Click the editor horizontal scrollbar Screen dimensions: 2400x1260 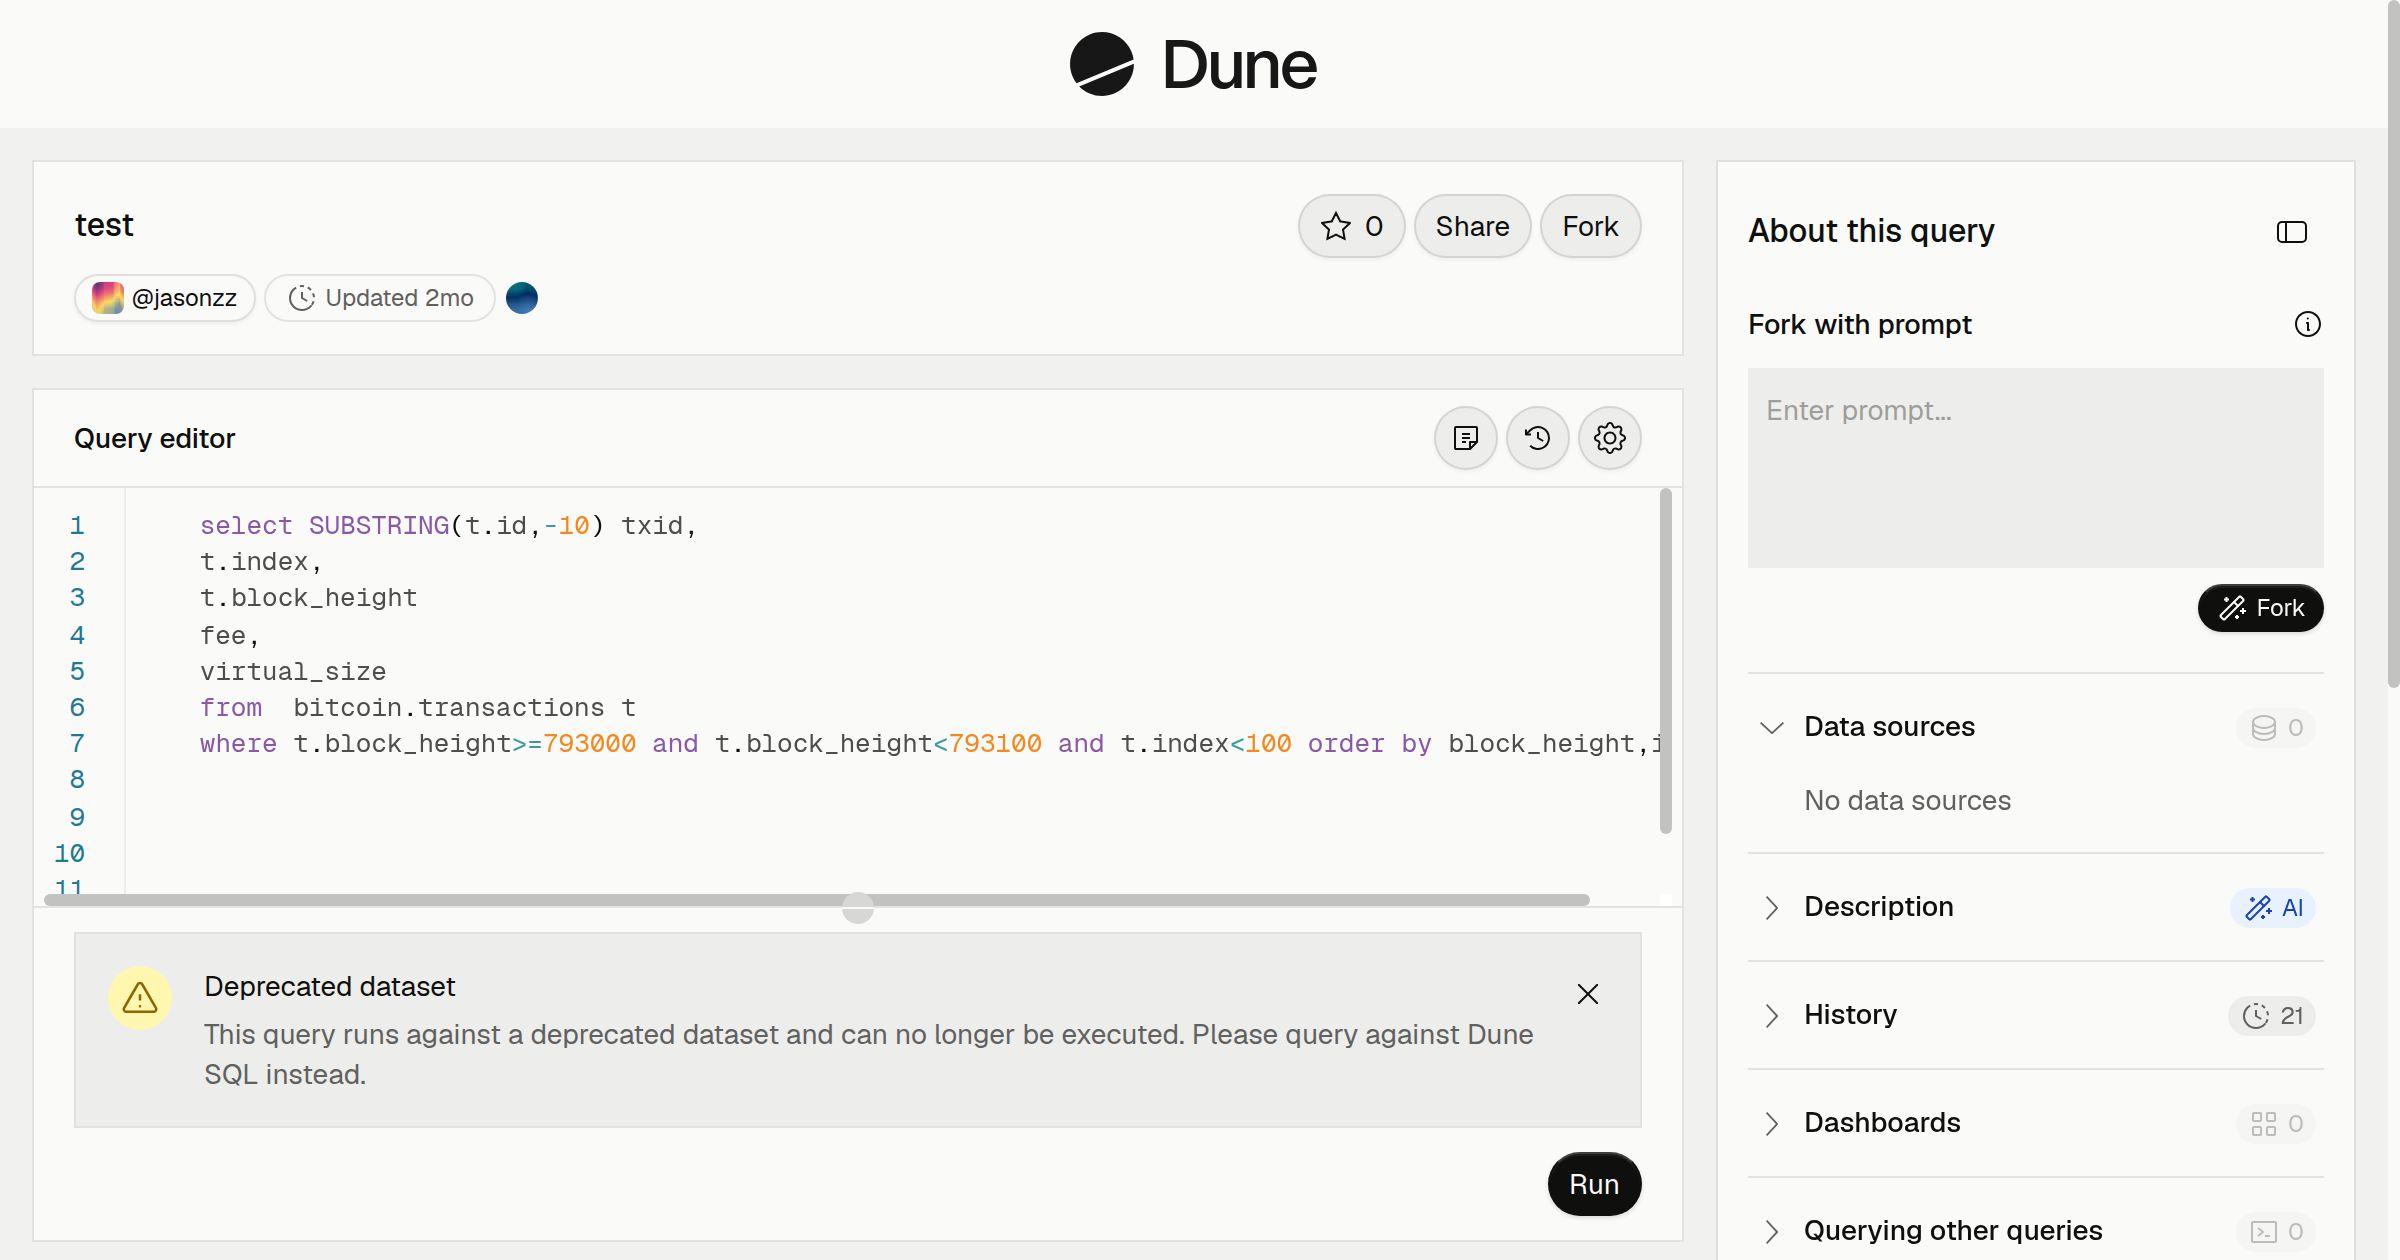coord(817,900)
